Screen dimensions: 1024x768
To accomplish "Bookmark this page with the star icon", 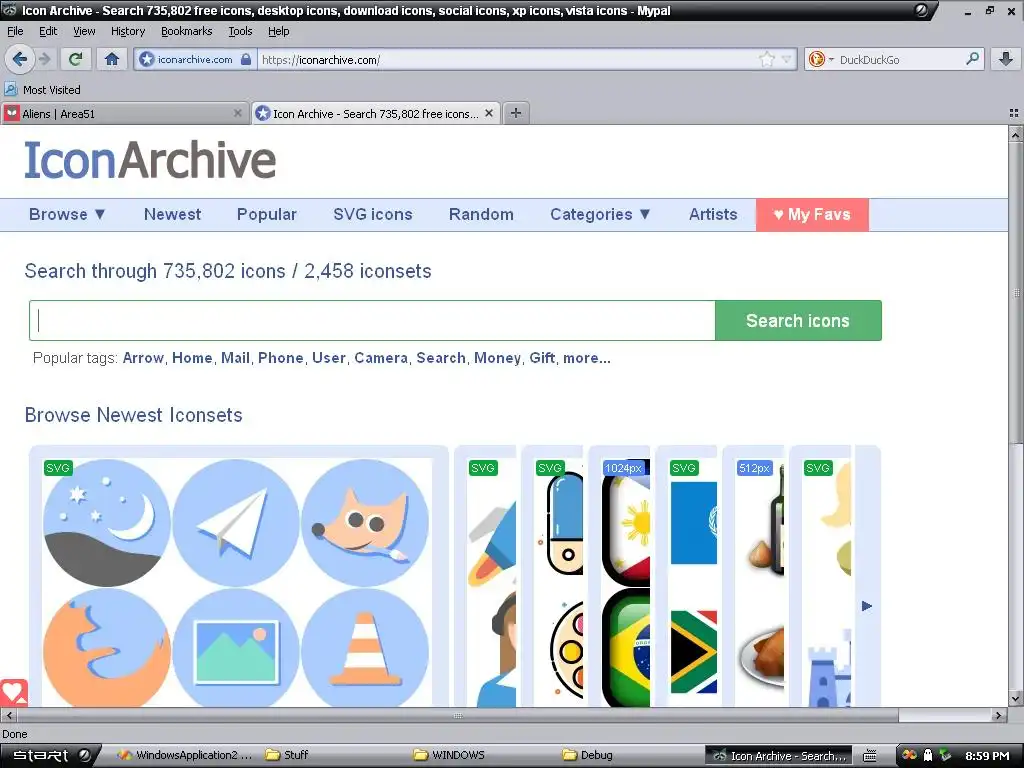I will (x=767, y=59).
